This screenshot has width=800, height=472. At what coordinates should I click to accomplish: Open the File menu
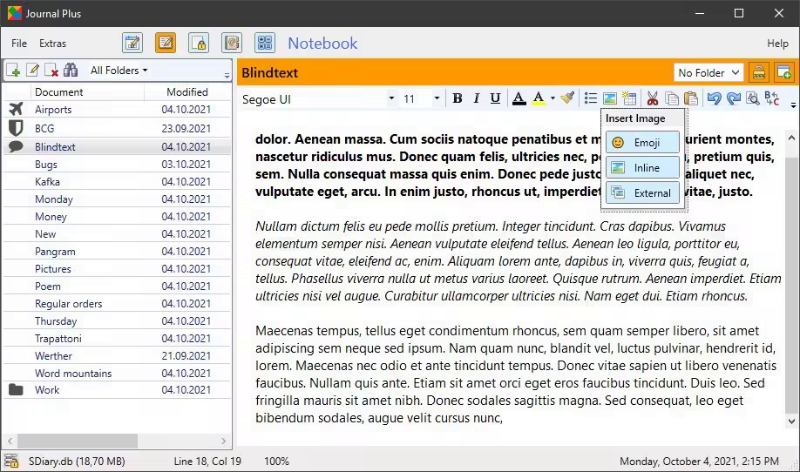(19, 43)
